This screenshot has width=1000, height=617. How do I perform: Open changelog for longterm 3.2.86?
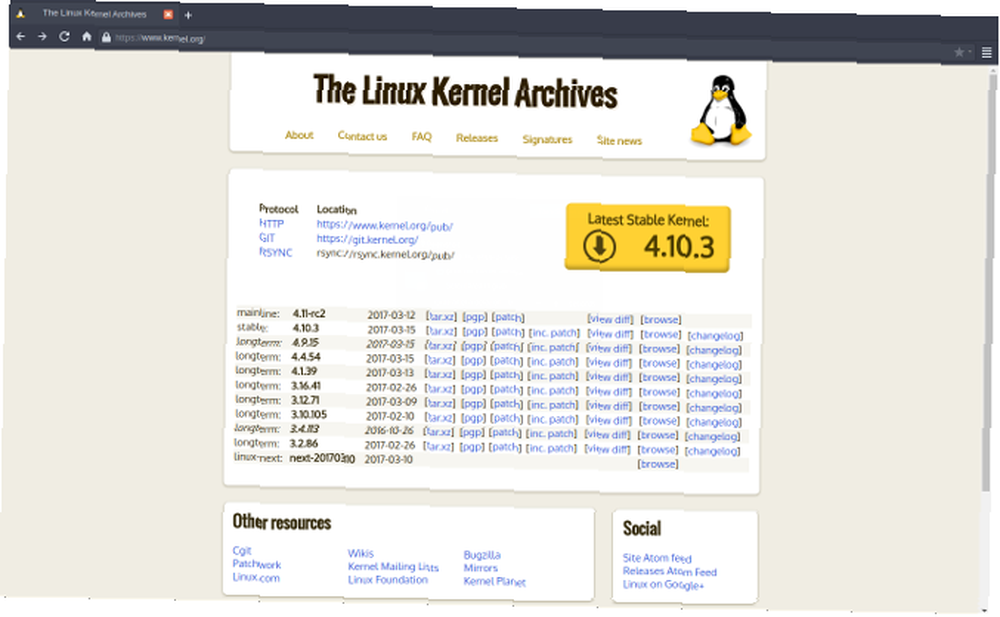(x=712, y=451)
